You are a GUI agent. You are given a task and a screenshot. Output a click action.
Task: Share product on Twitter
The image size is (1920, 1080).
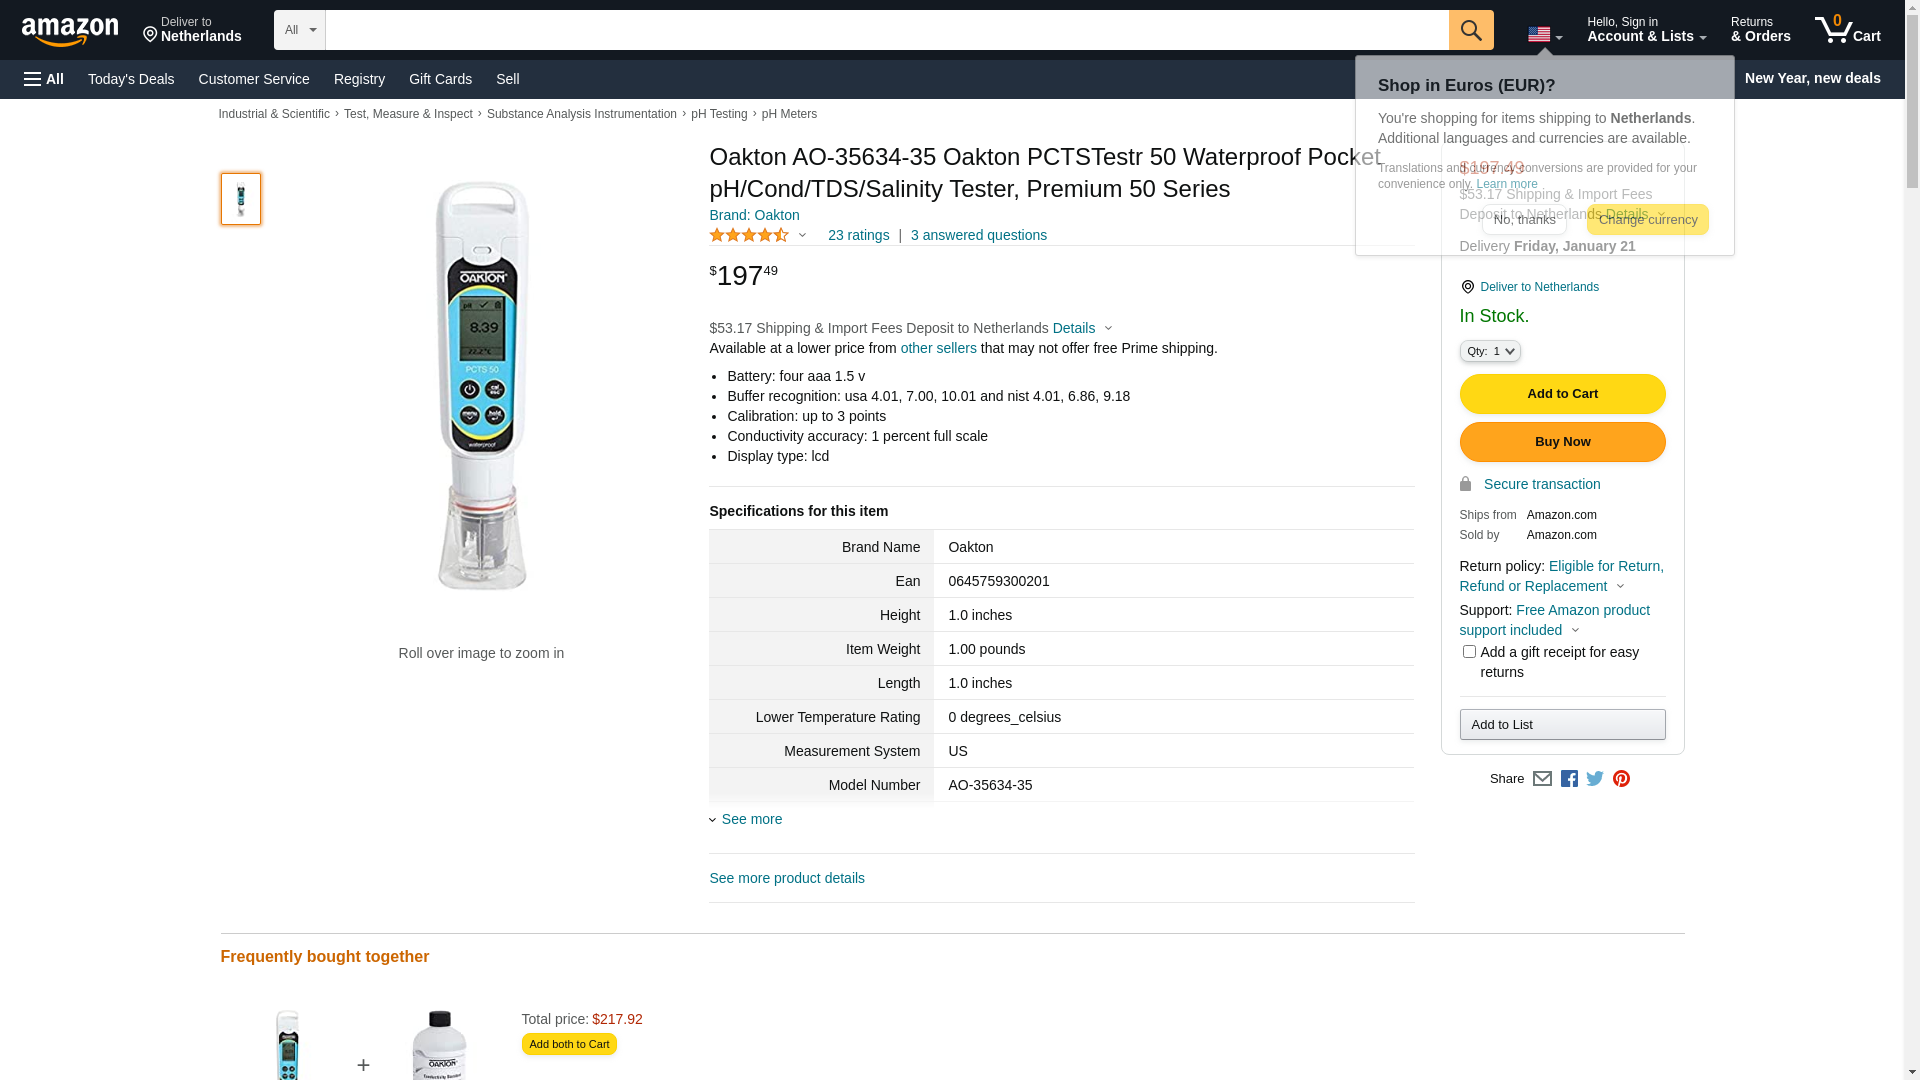pos(1595,779)
